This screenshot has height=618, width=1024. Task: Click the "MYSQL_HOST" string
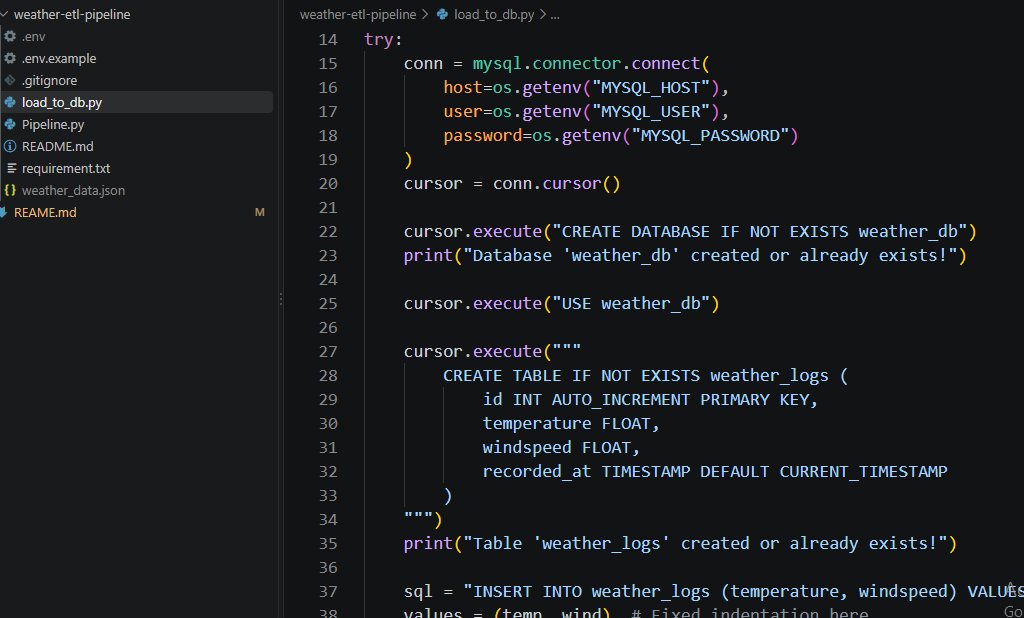(x=650, y=88)
